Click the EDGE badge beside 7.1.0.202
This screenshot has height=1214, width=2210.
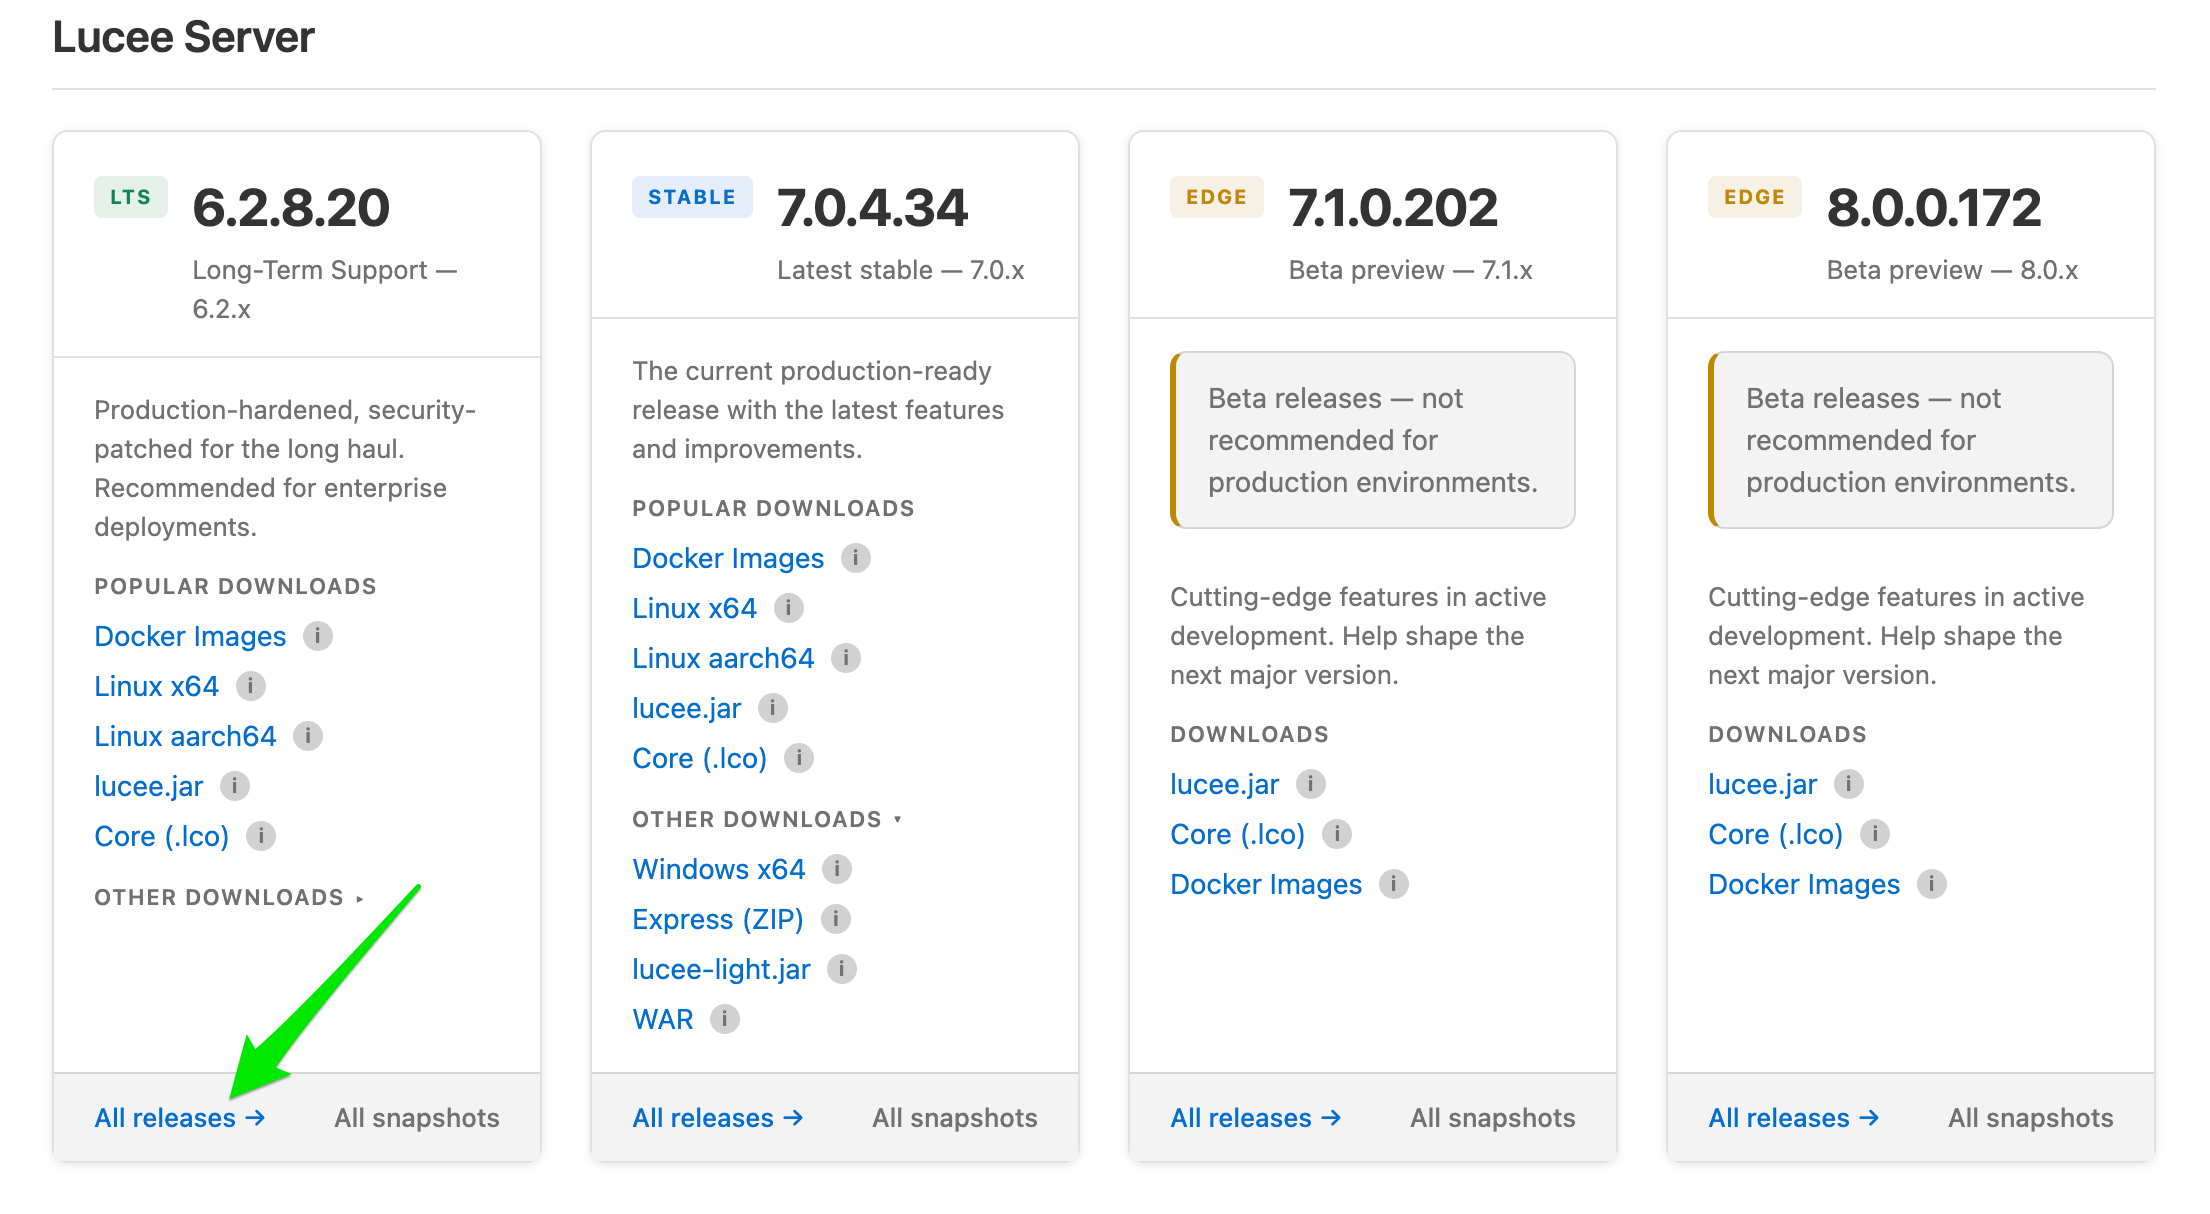[x=1217, y=197]
